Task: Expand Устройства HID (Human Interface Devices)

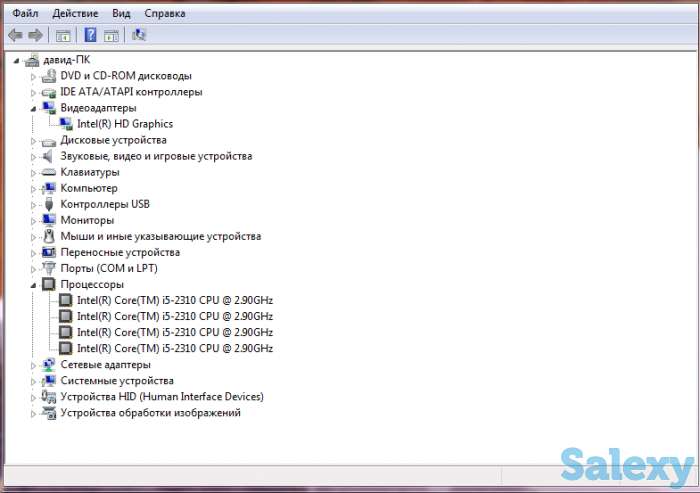Action: coord(33,397)
